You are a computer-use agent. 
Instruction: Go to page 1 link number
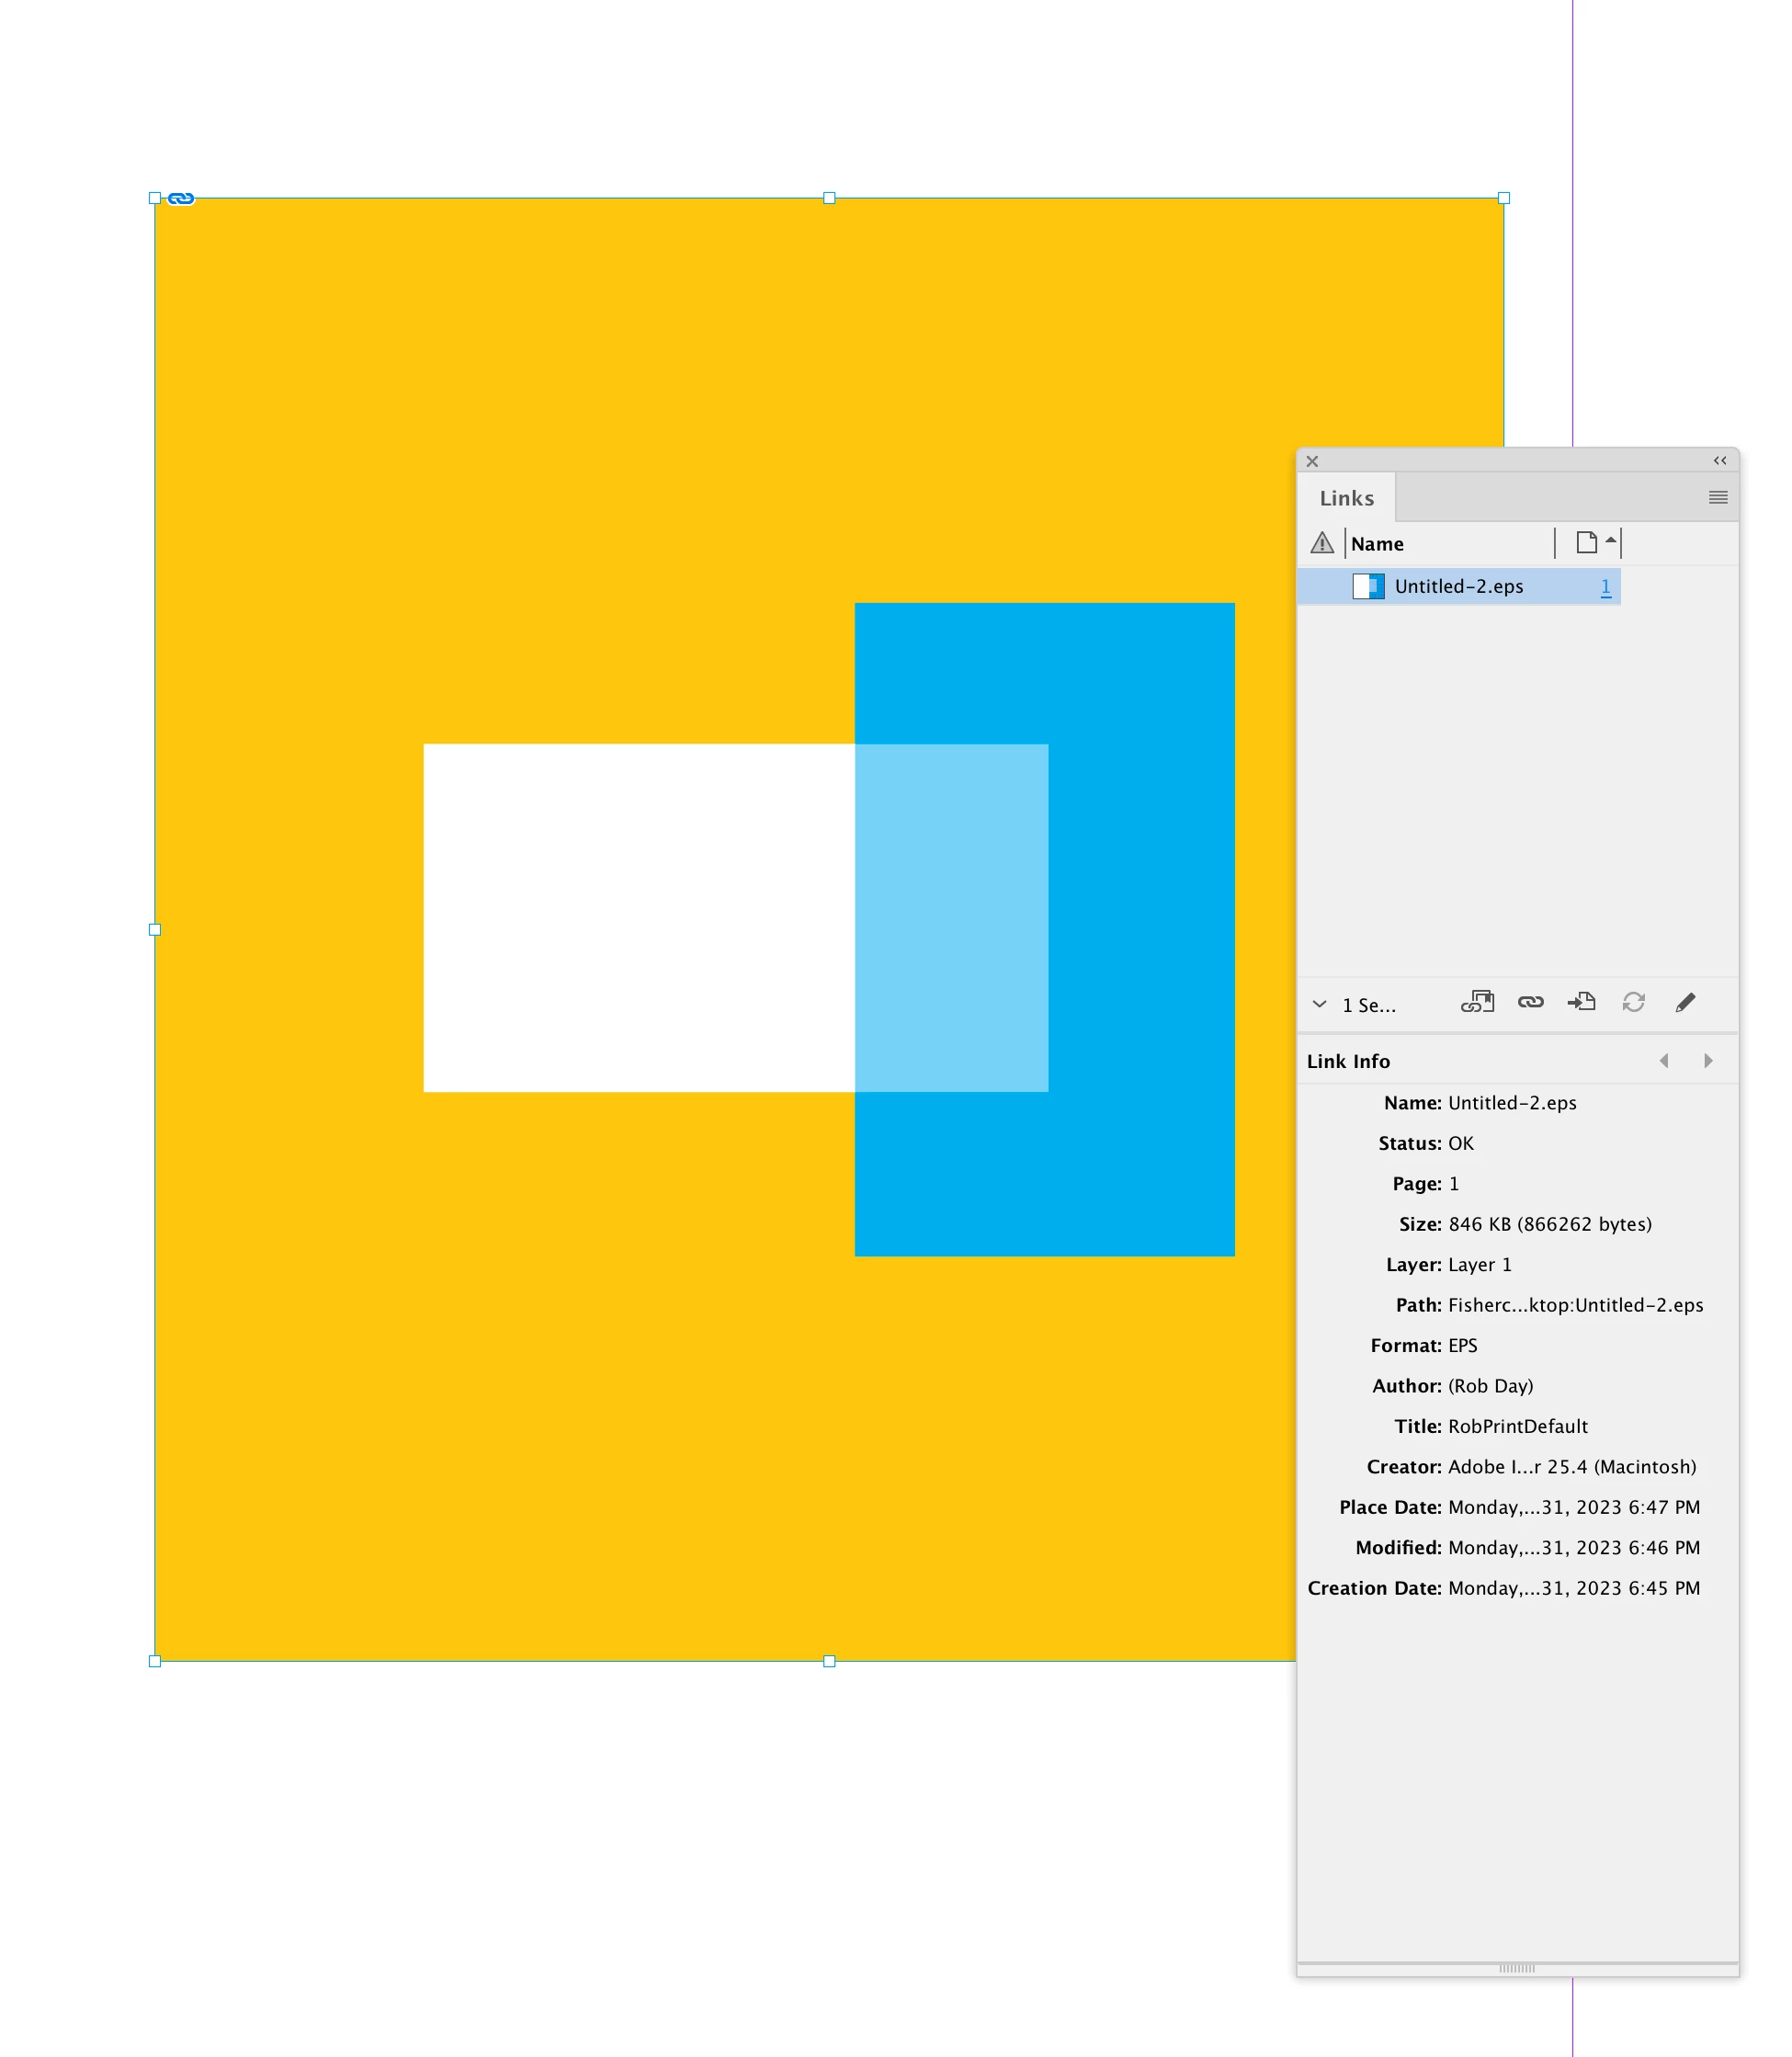coord(1605,587)
